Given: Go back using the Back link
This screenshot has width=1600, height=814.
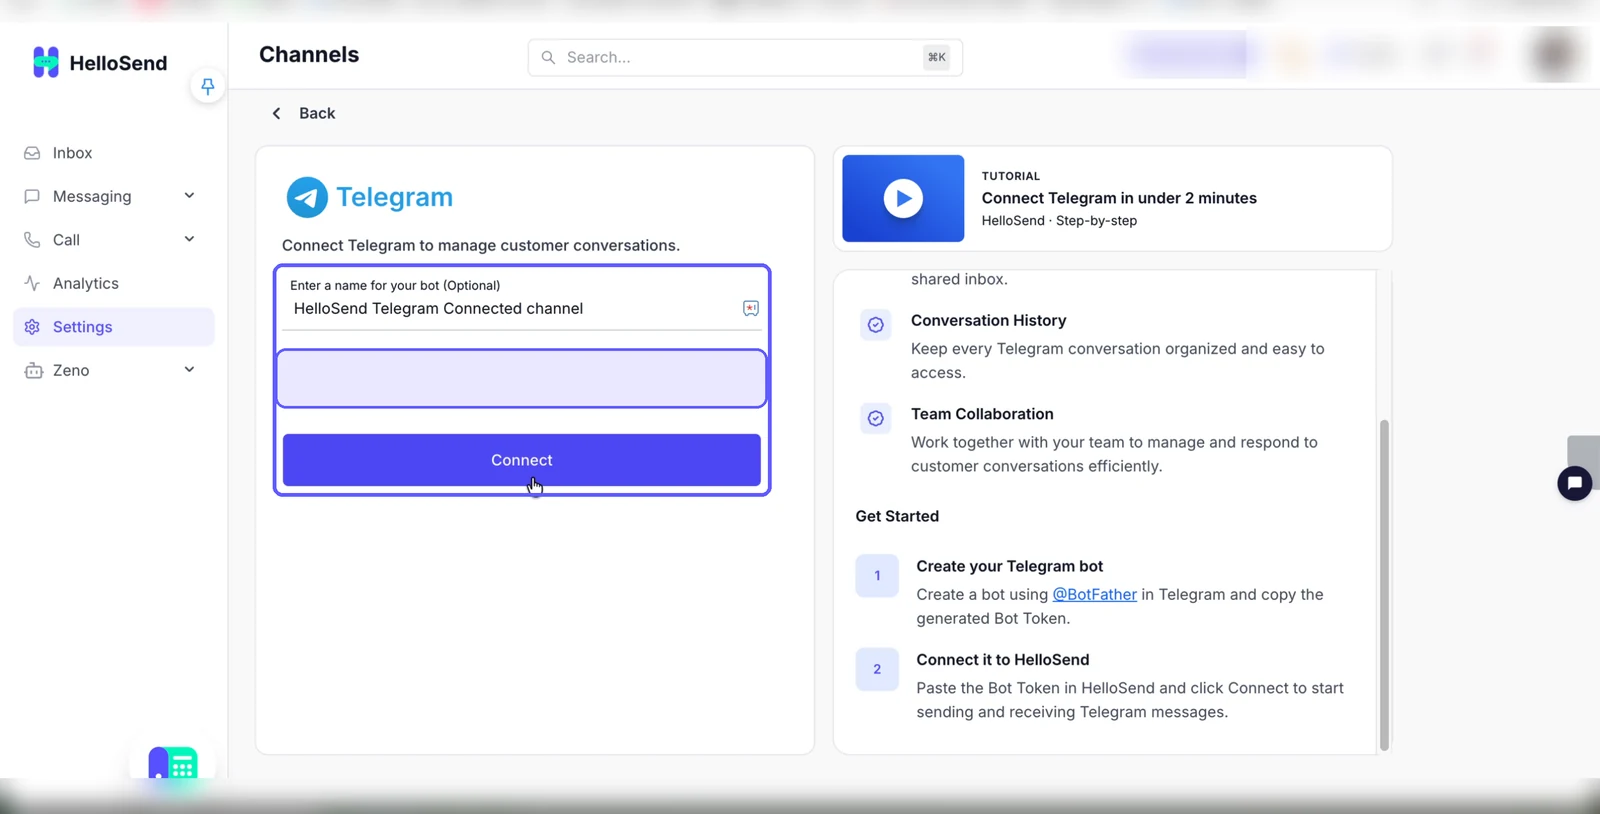Looking at the screenshot, I should (x=303, y=113).
